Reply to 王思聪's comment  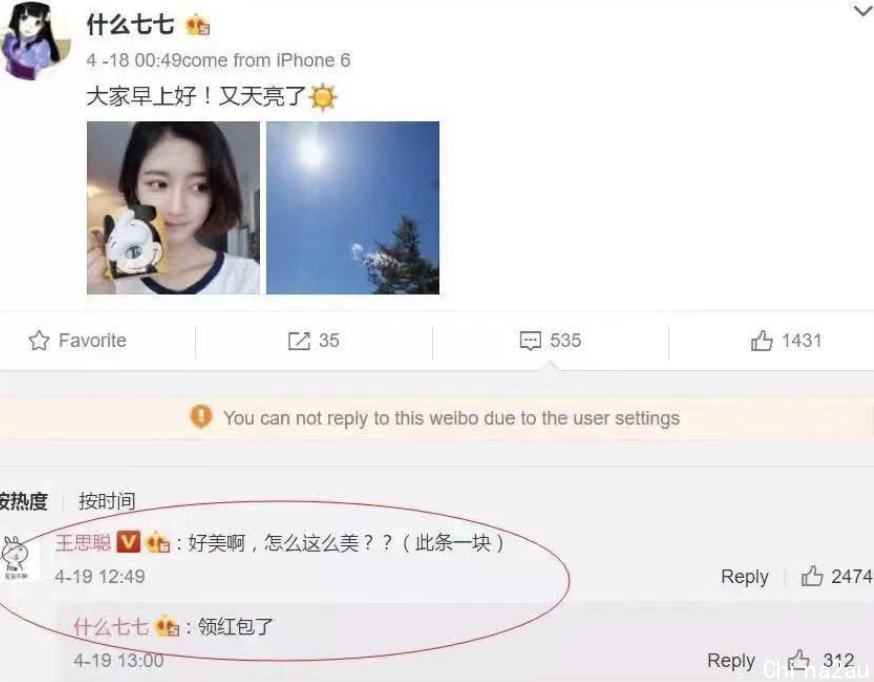tap(744, 576)
